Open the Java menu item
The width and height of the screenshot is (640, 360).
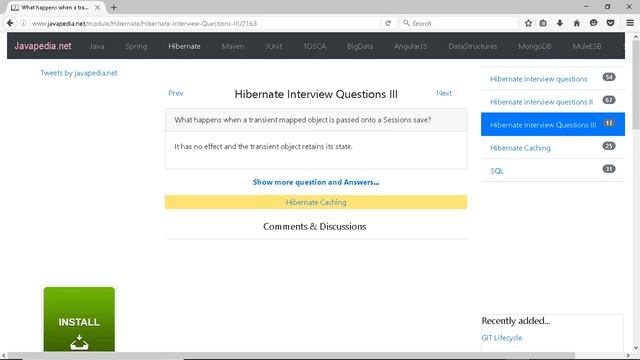coord(97,46)
